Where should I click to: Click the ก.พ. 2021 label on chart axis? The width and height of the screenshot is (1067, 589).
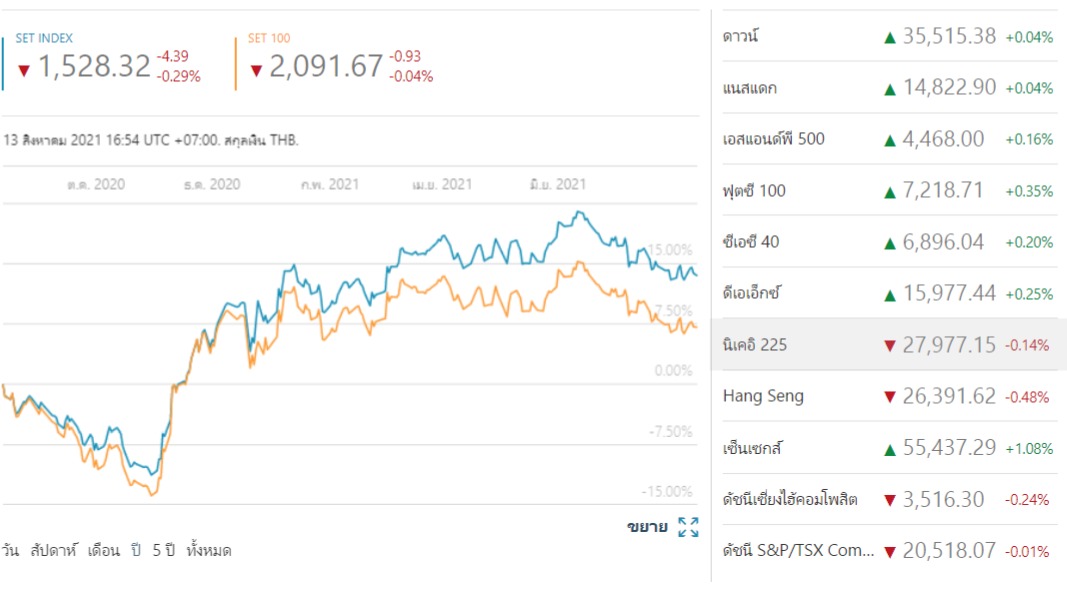point(330,185)
